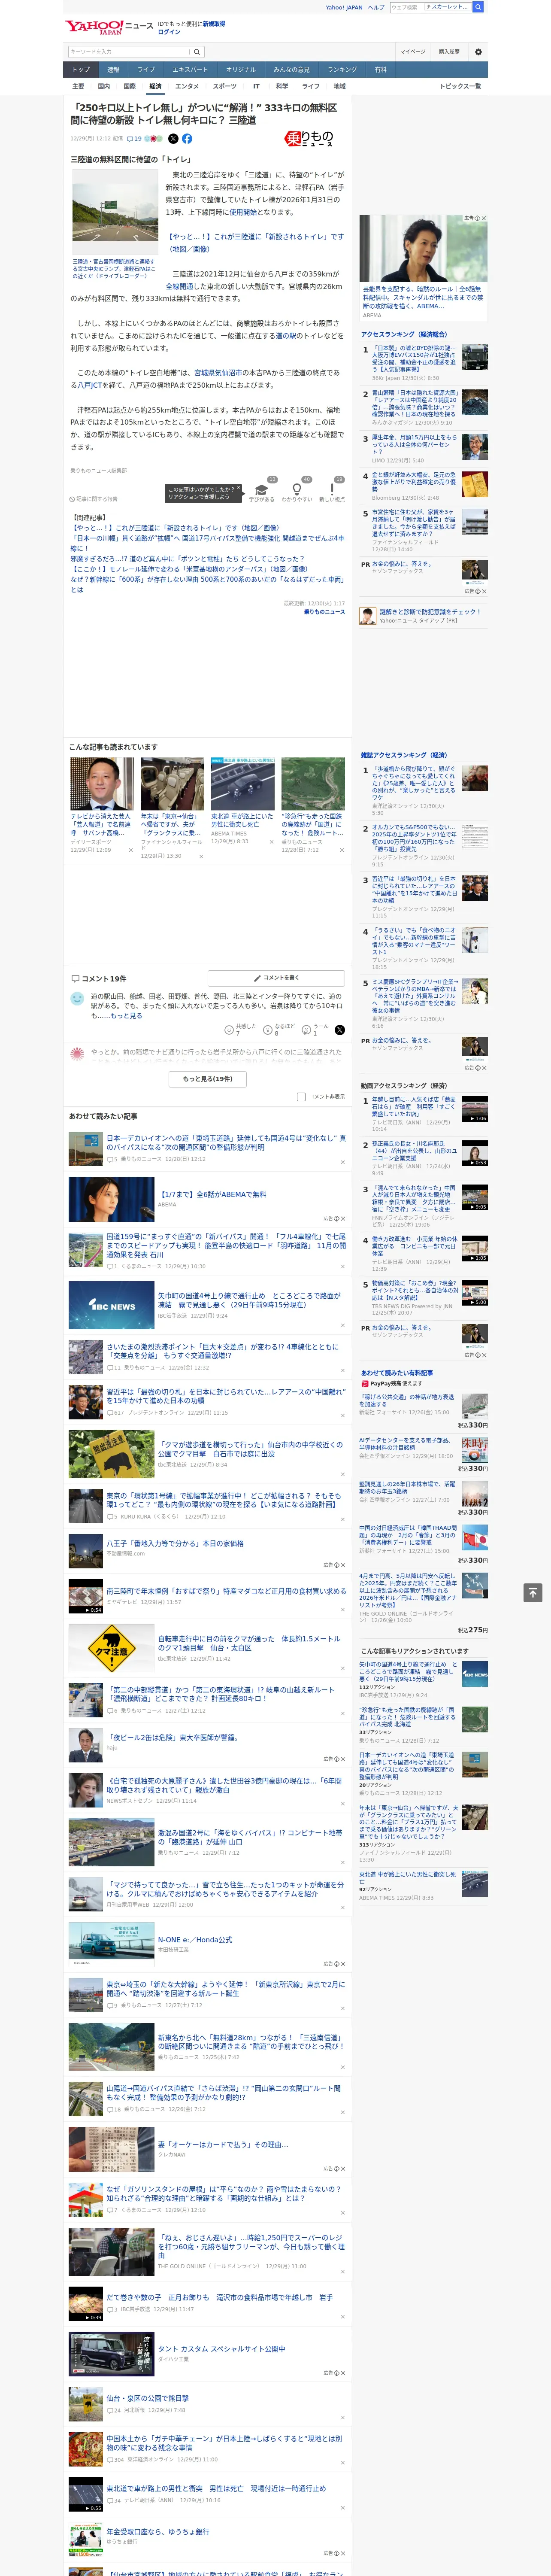Open the タント カスタム スペシャルサイト ad
This screenshot has width=551, height=2576.
(x=221, y=2348)
